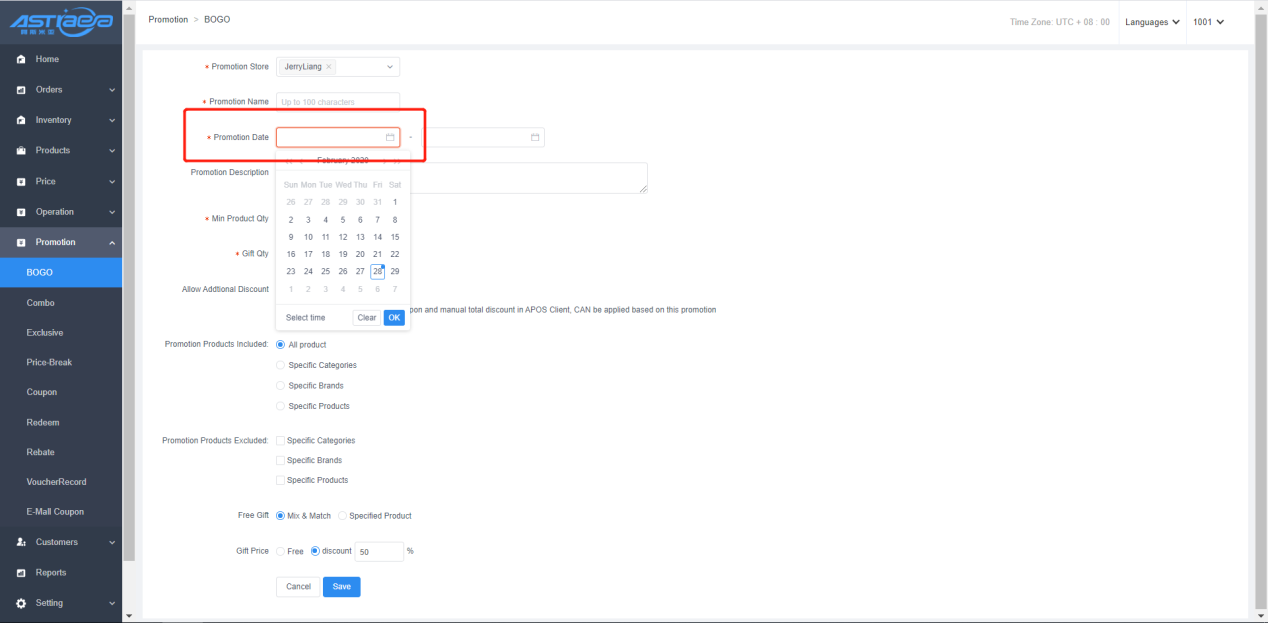This screenshot has height=623, width=1268.
Task: Choose the Free gift price radio
Action: click(281, 551)
